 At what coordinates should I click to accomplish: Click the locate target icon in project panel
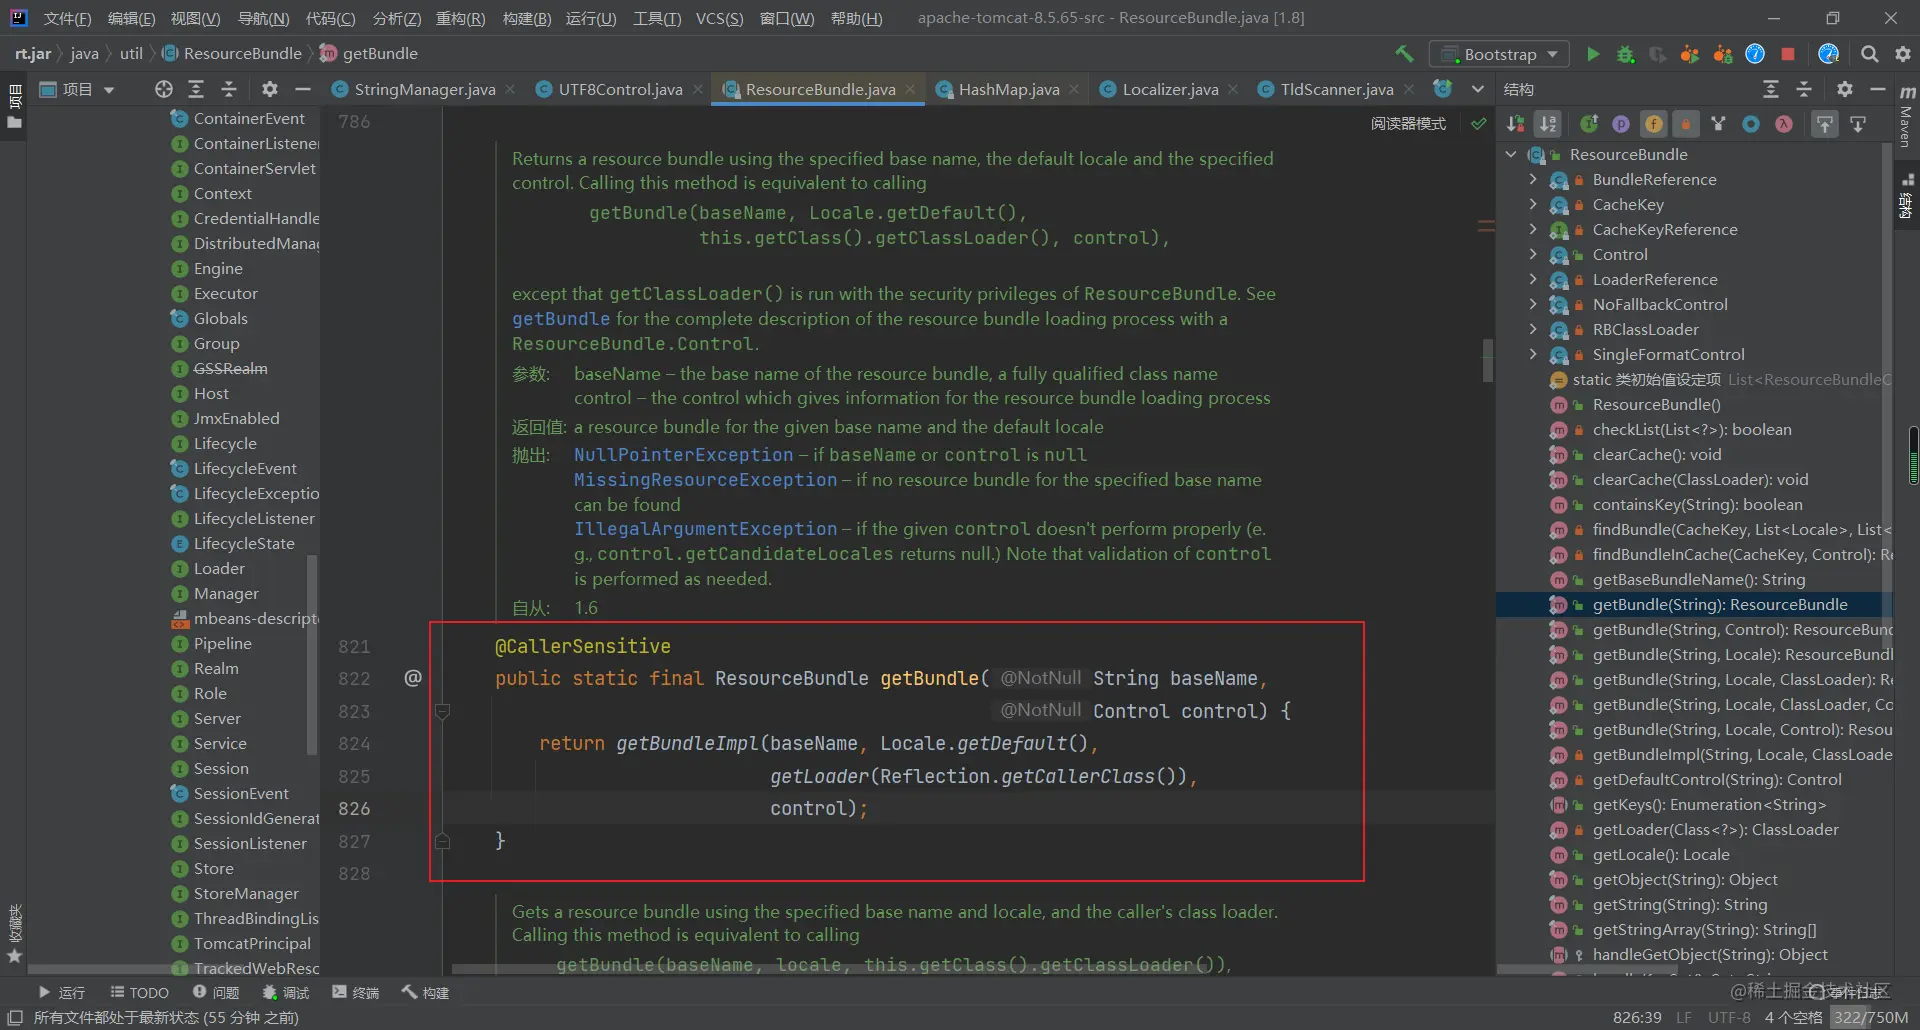click(164, 89)
